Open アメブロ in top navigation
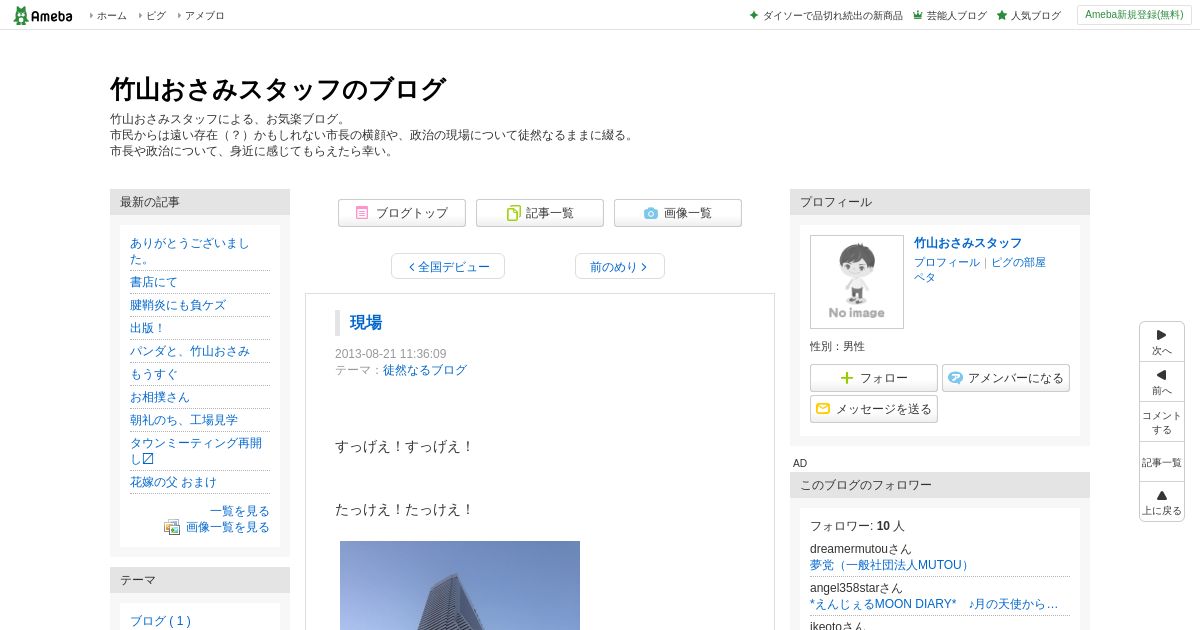 tap(204, 16)
